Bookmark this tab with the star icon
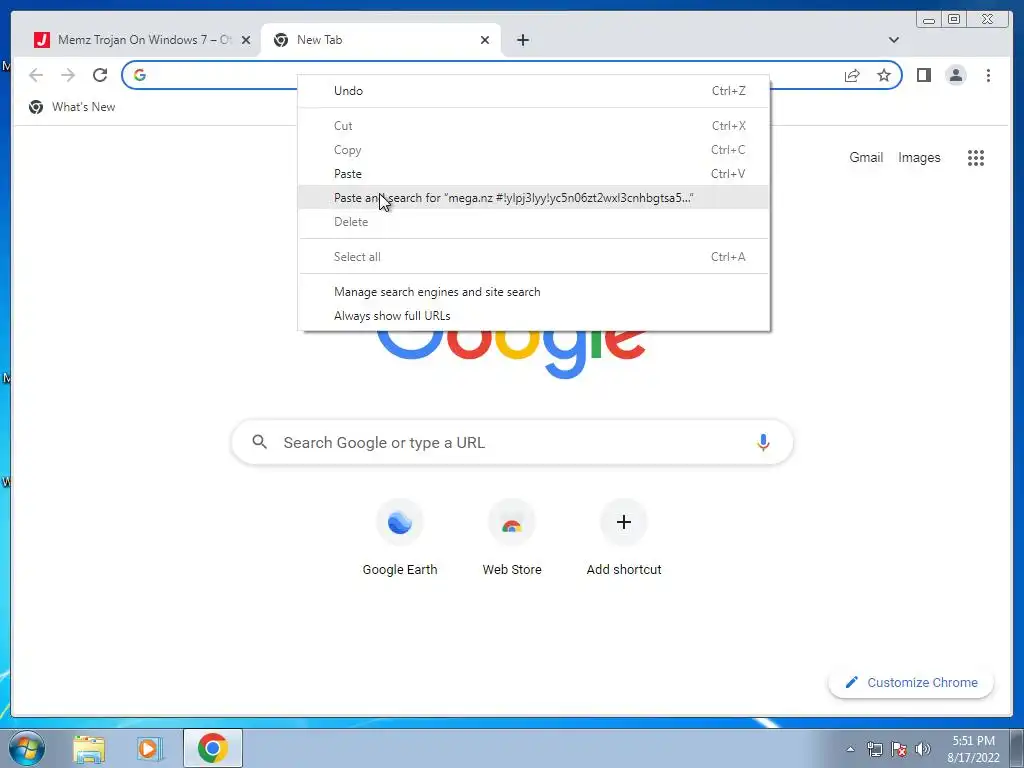This screenshot has width=1024, height=768. 884,75
